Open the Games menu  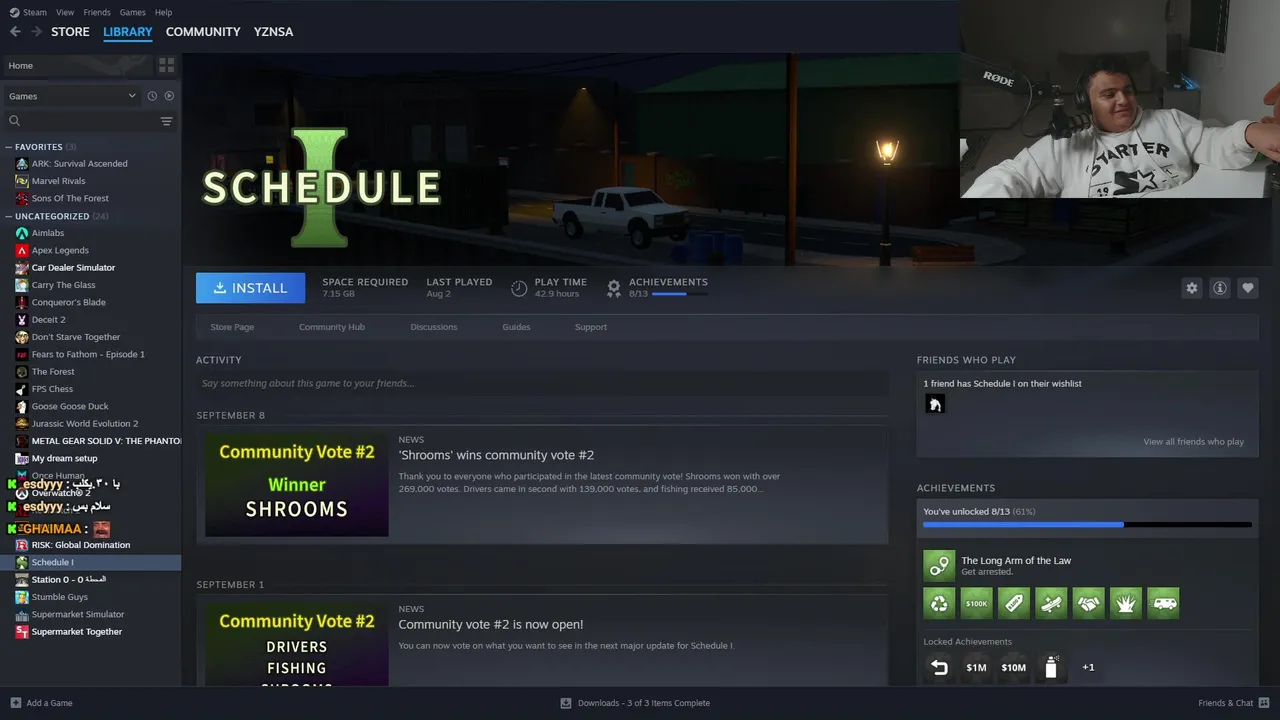coord(132,12)
